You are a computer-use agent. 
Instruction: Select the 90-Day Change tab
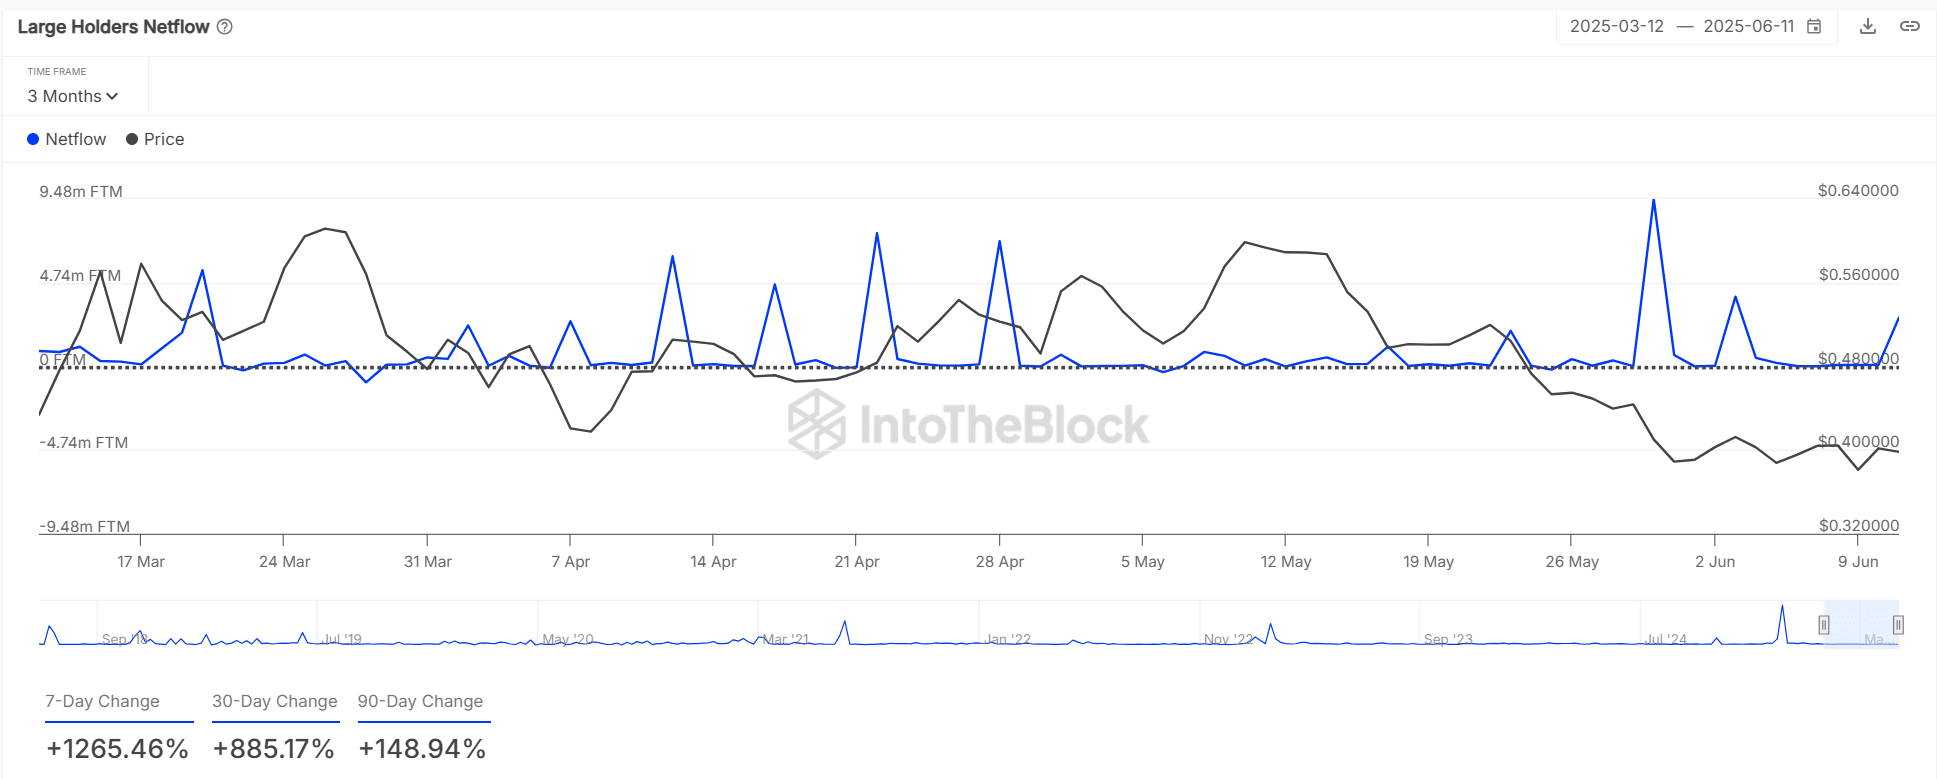(x=420, y=702)
